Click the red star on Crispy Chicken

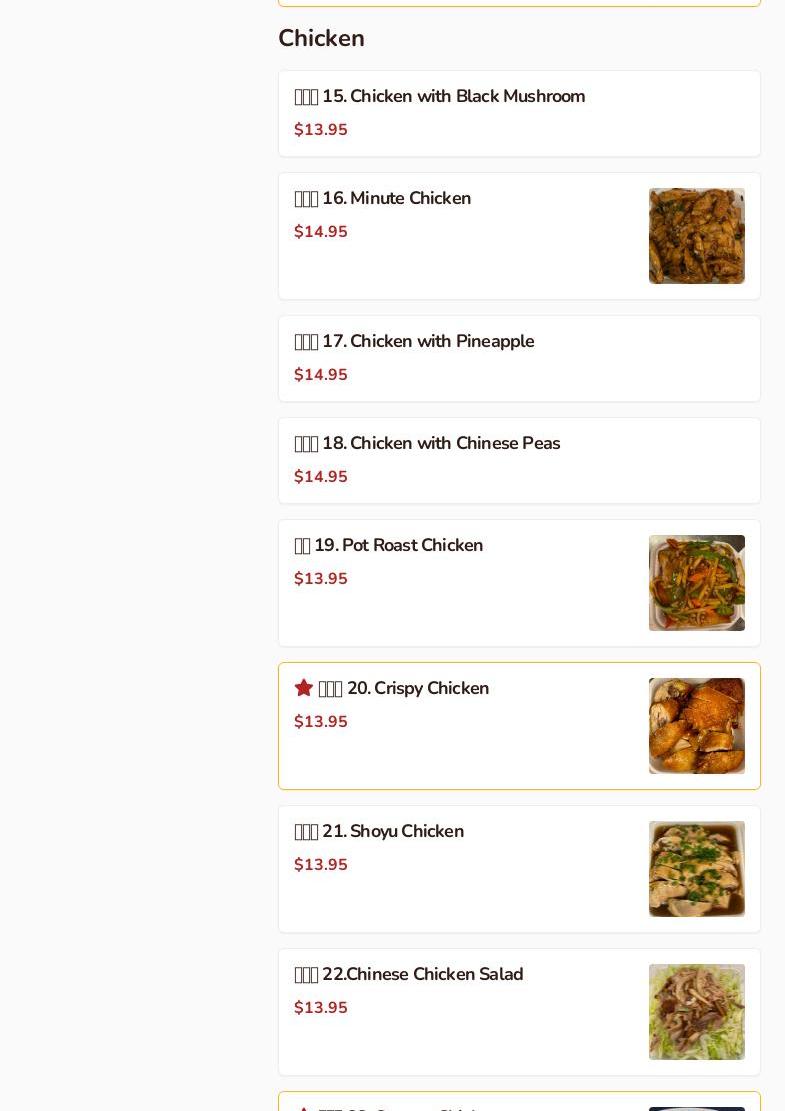coord(304,688)
